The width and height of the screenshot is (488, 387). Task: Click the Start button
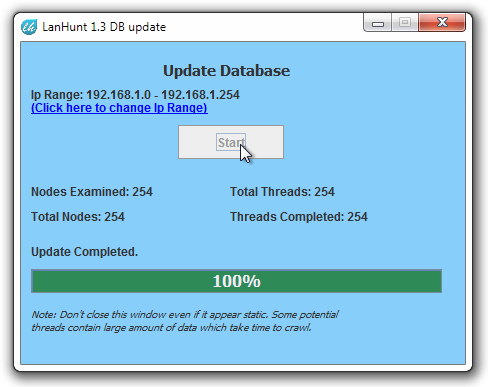[x=231, y=142]
